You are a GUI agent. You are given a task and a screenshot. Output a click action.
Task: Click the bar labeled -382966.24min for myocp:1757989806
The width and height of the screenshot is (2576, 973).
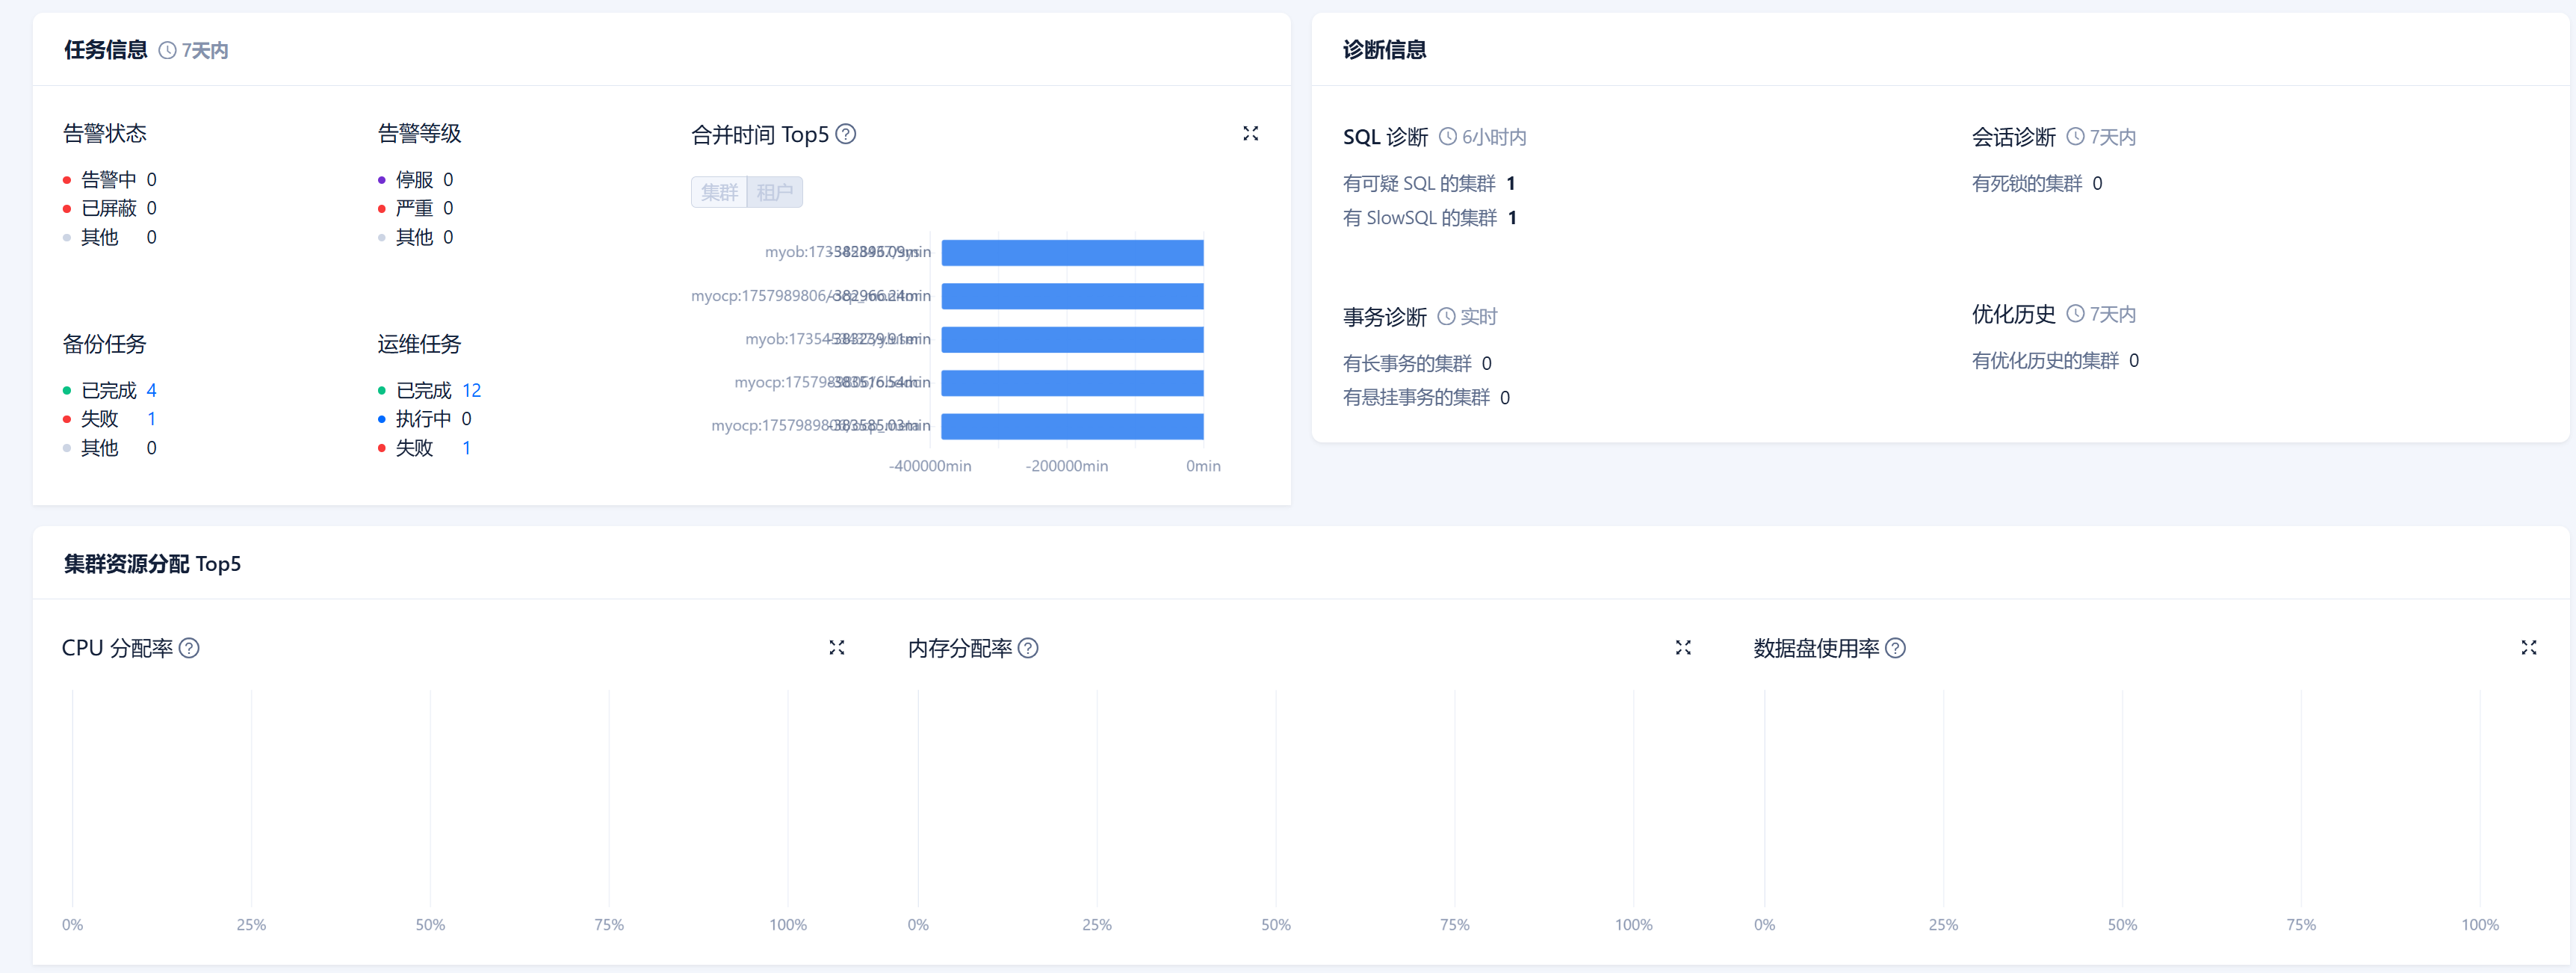tap(1072, 296)
